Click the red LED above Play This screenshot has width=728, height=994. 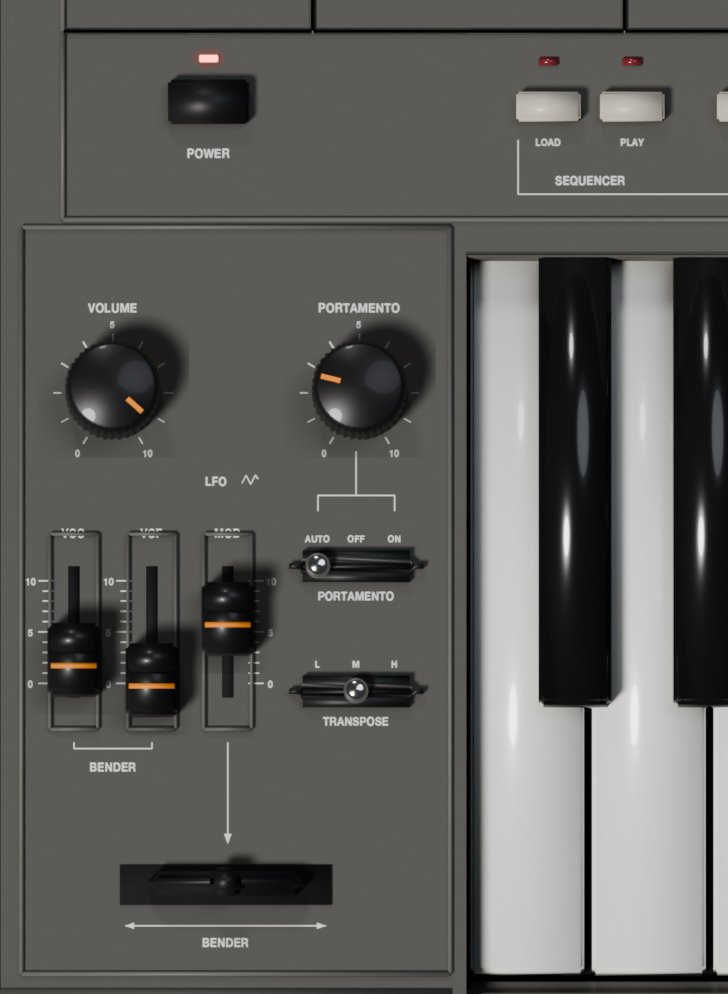click(x=632, y=61)
